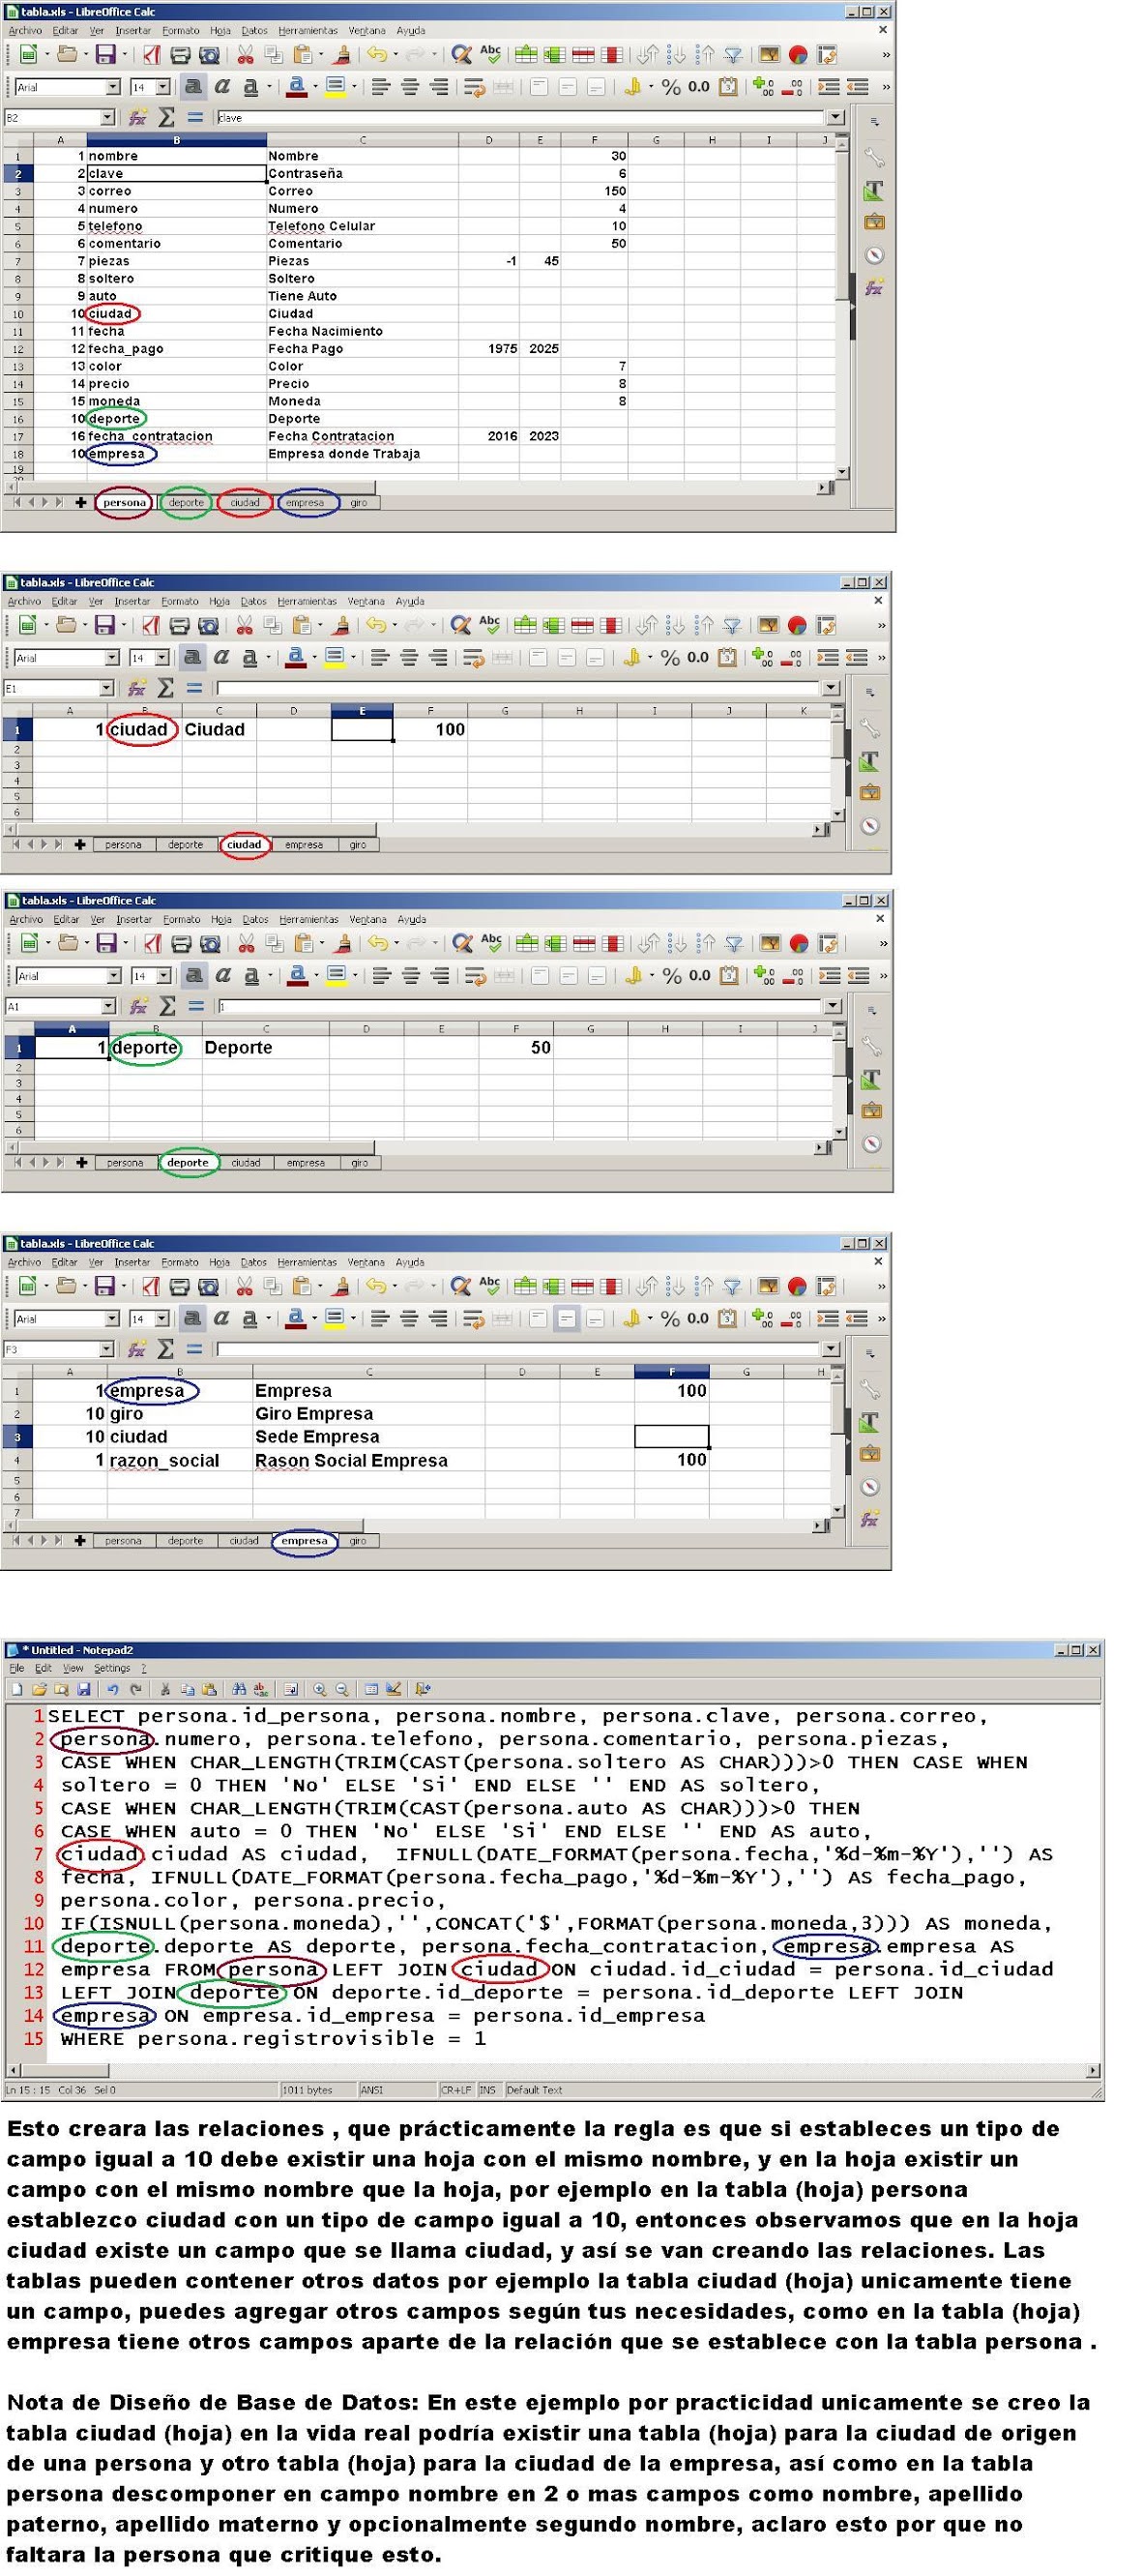Viewport: 1142px width, 2576px height.
Task: Click column E header in ciudad-sheet Calc window
Action: (362, 710)
